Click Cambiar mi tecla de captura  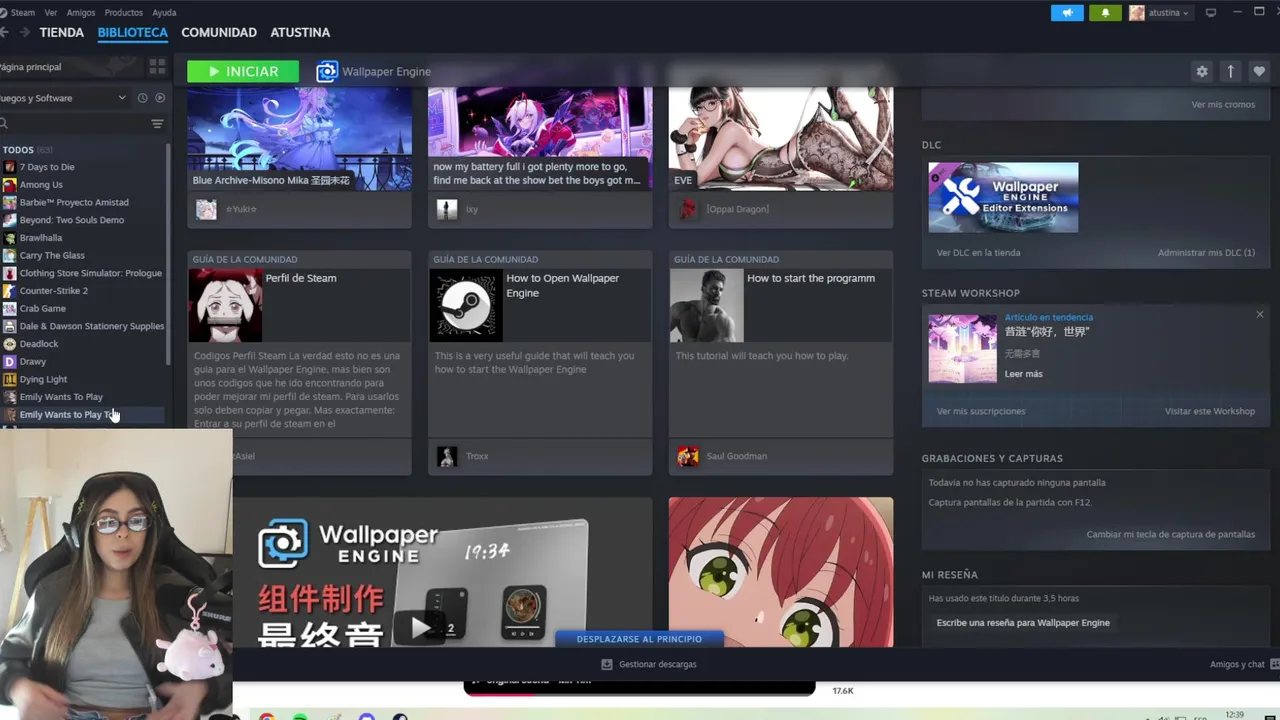(x=1170, y=534)
